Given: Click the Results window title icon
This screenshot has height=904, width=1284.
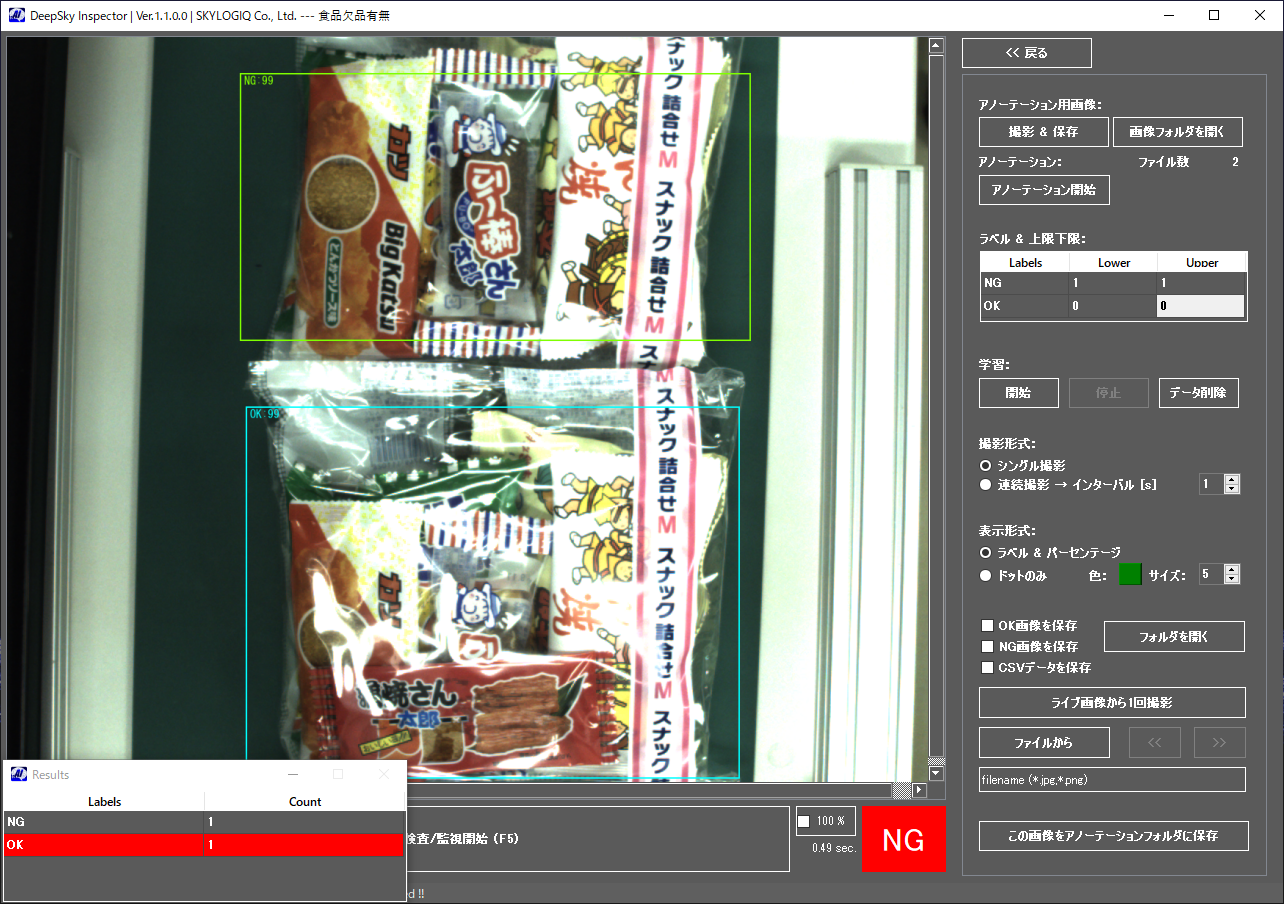Looking at the screenshot, I should tap(19, 775).
